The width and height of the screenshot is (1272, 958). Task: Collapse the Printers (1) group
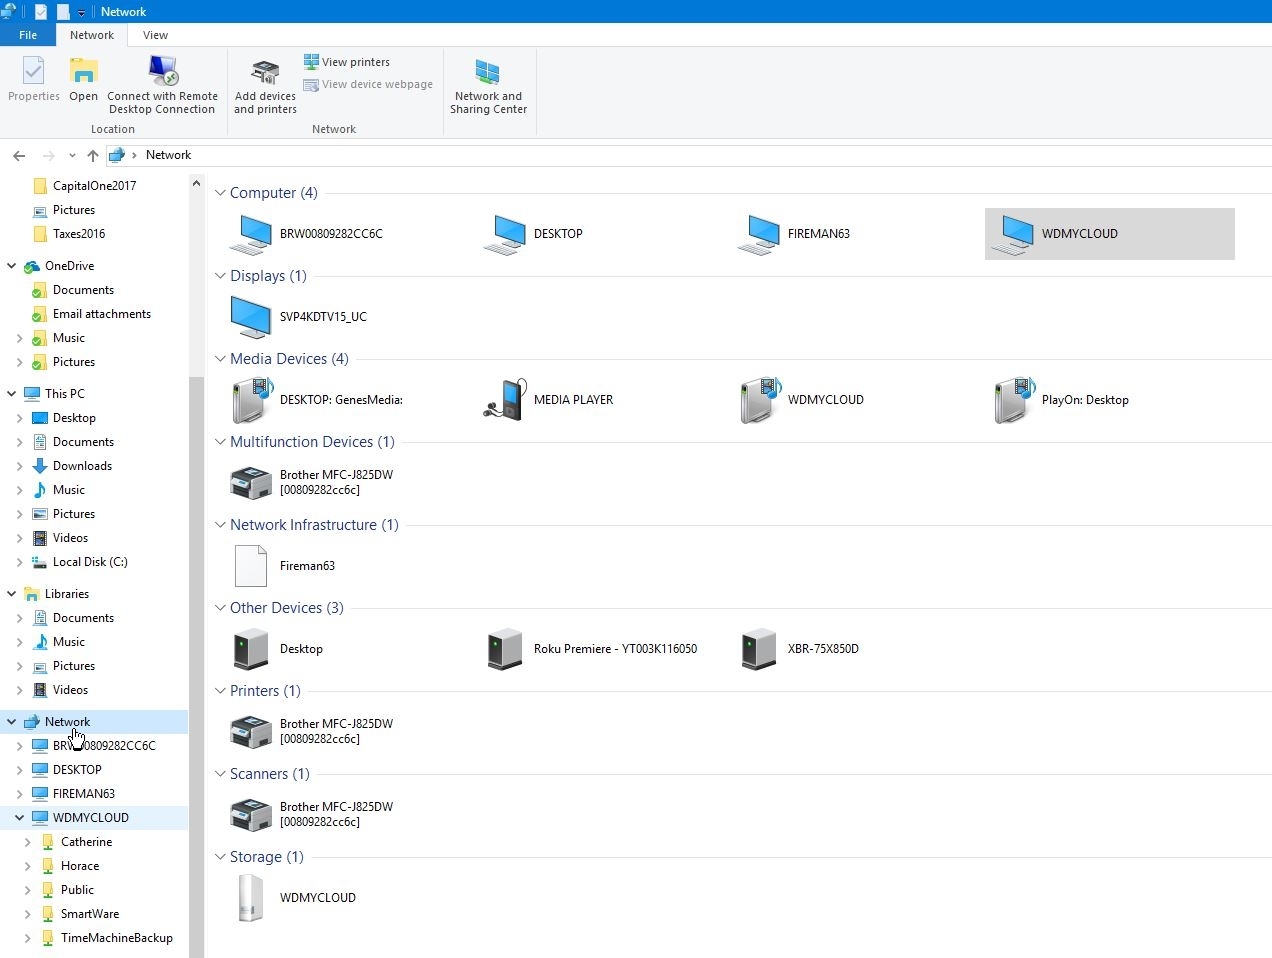click(x=220, y=691)
